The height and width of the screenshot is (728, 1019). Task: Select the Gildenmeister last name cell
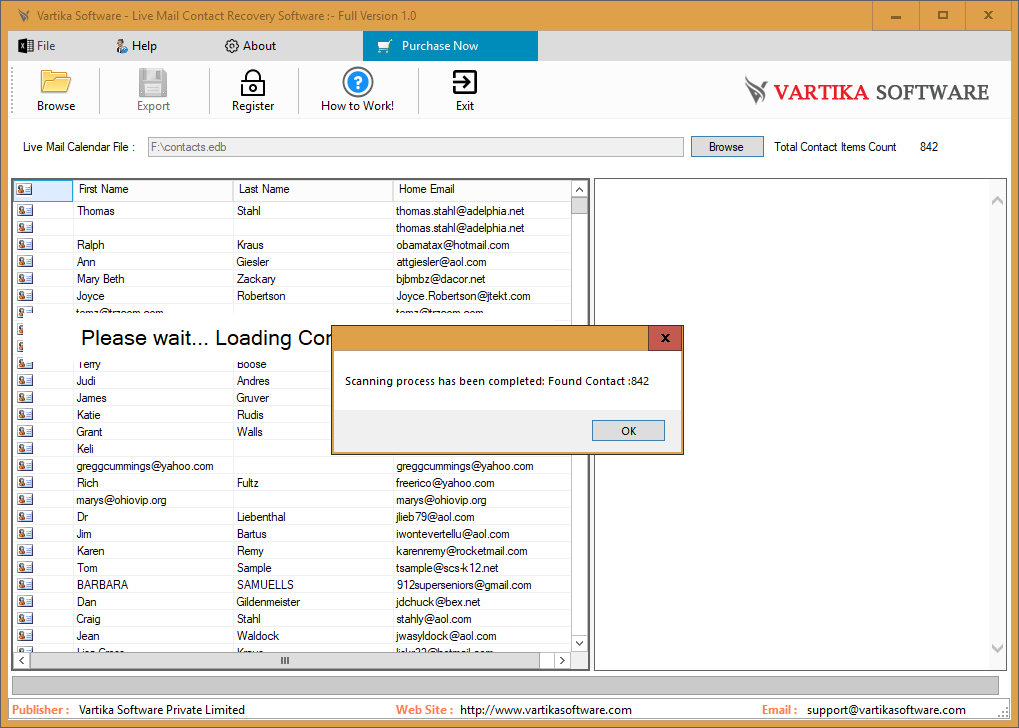313,601
